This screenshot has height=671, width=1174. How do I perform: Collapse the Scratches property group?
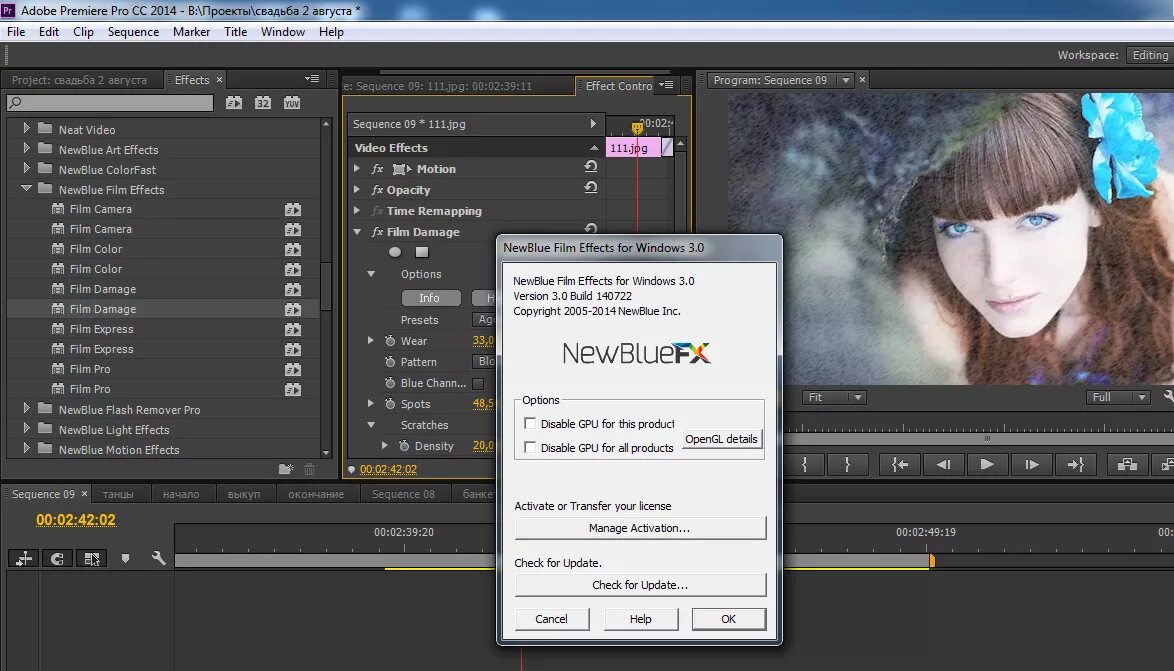pyautogui.click(x=371, y=425)
